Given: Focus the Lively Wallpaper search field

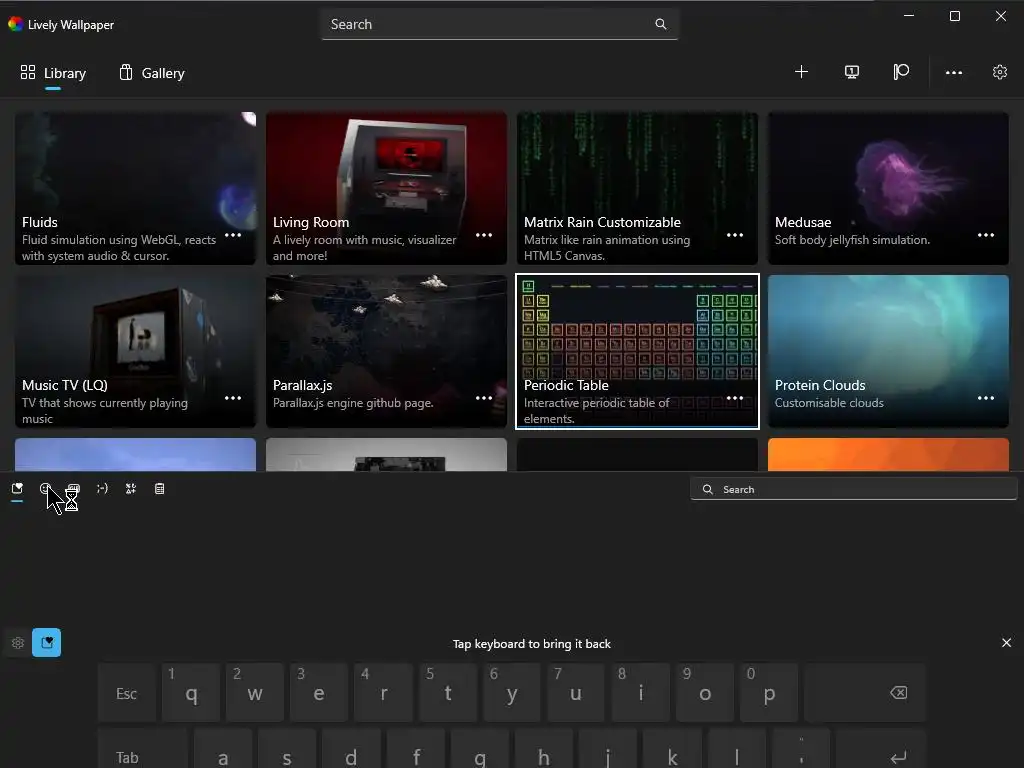Looking at the screenshot, I should click(x=500, y=24).
